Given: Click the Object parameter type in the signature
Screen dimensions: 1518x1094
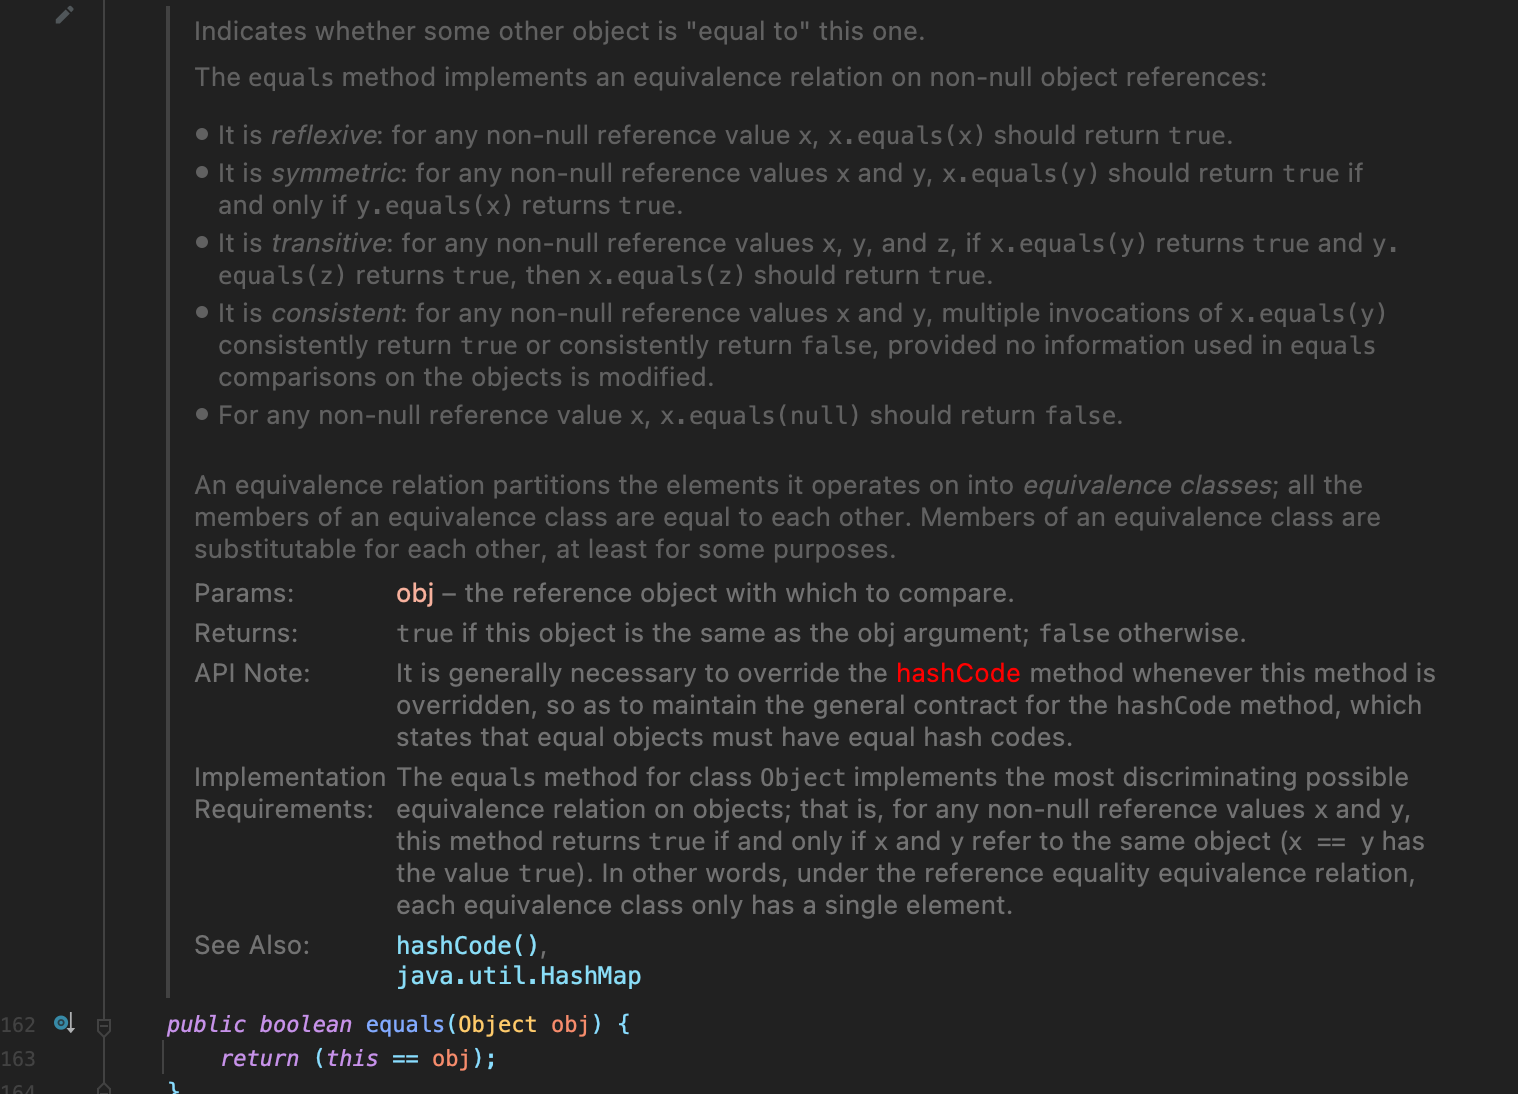Looking at the screenshot, I should 497,1024.
